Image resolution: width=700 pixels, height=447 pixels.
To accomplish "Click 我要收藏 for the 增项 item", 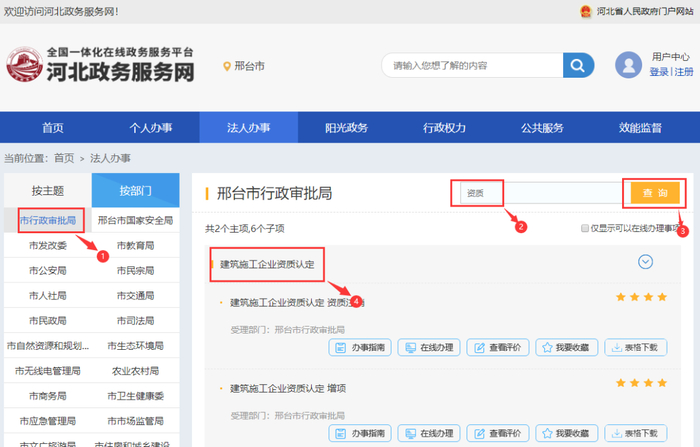I will (567, 433).
